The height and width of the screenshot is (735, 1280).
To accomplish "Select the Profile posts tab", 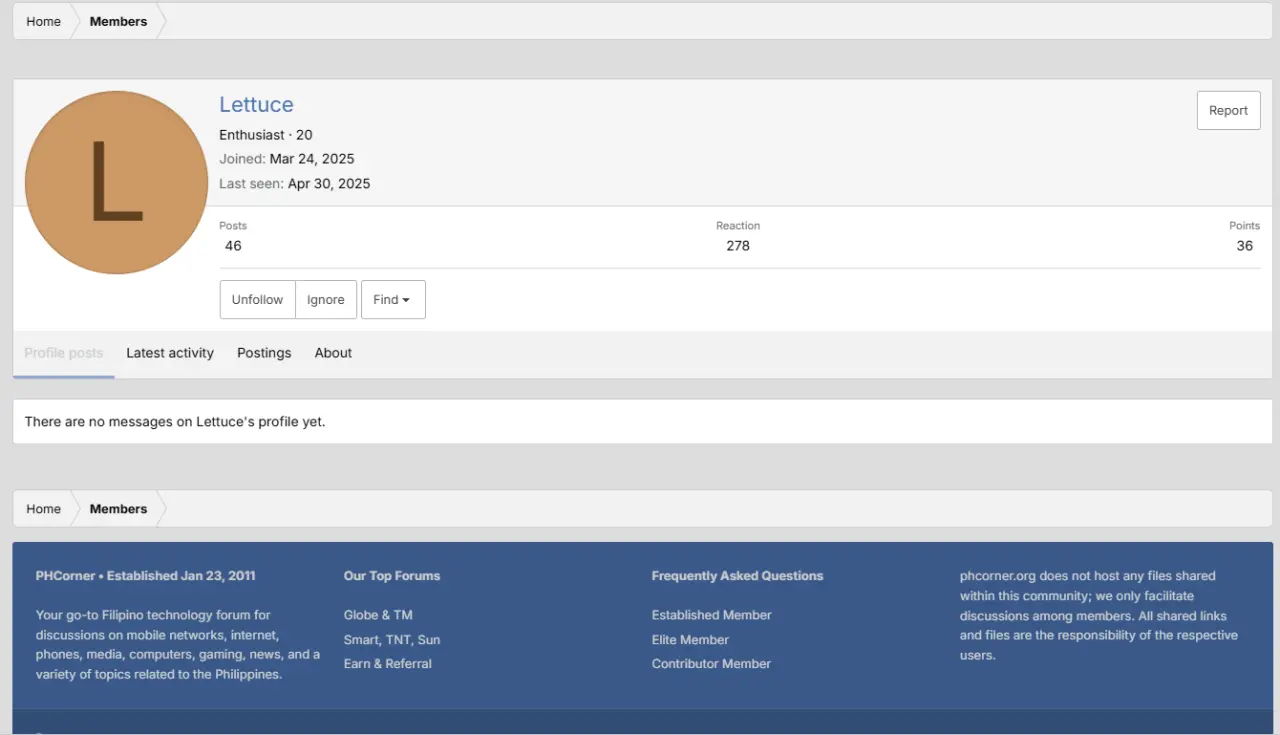I will [64, 353].
